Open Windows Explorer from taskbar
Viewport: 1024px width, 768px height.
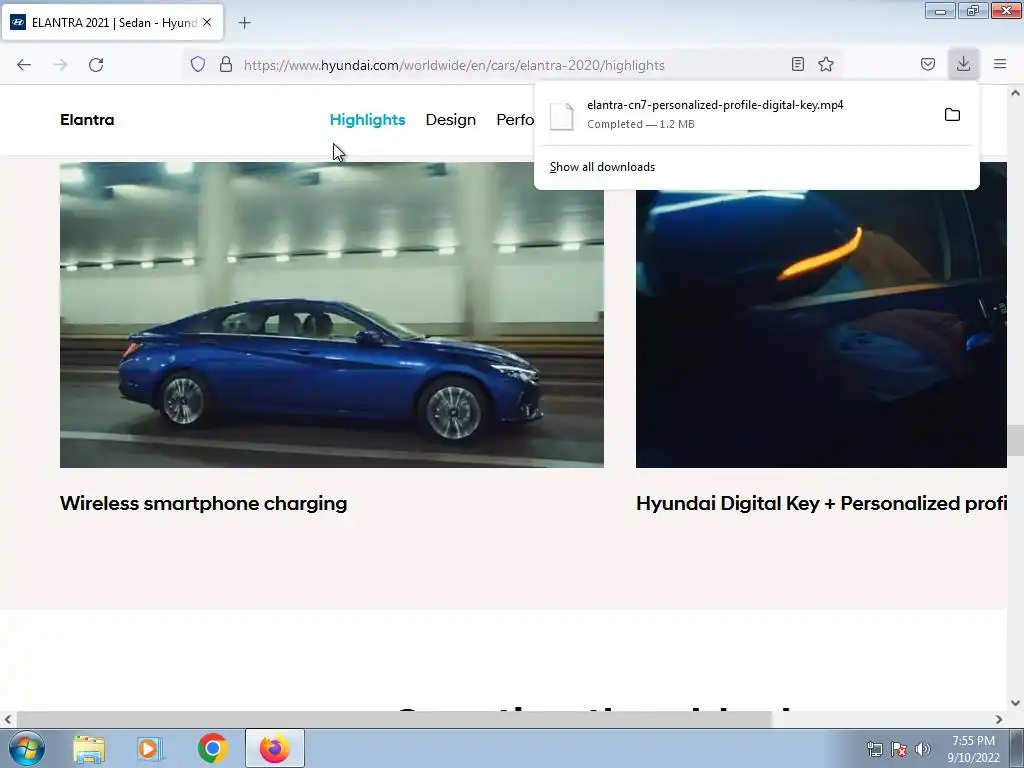tap(89, 748)
